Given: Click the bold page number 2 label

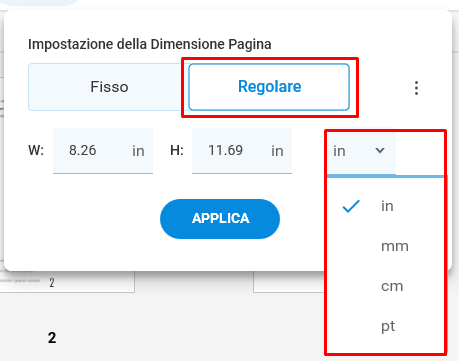Looking at the screenshot, I should pos(52,338).
